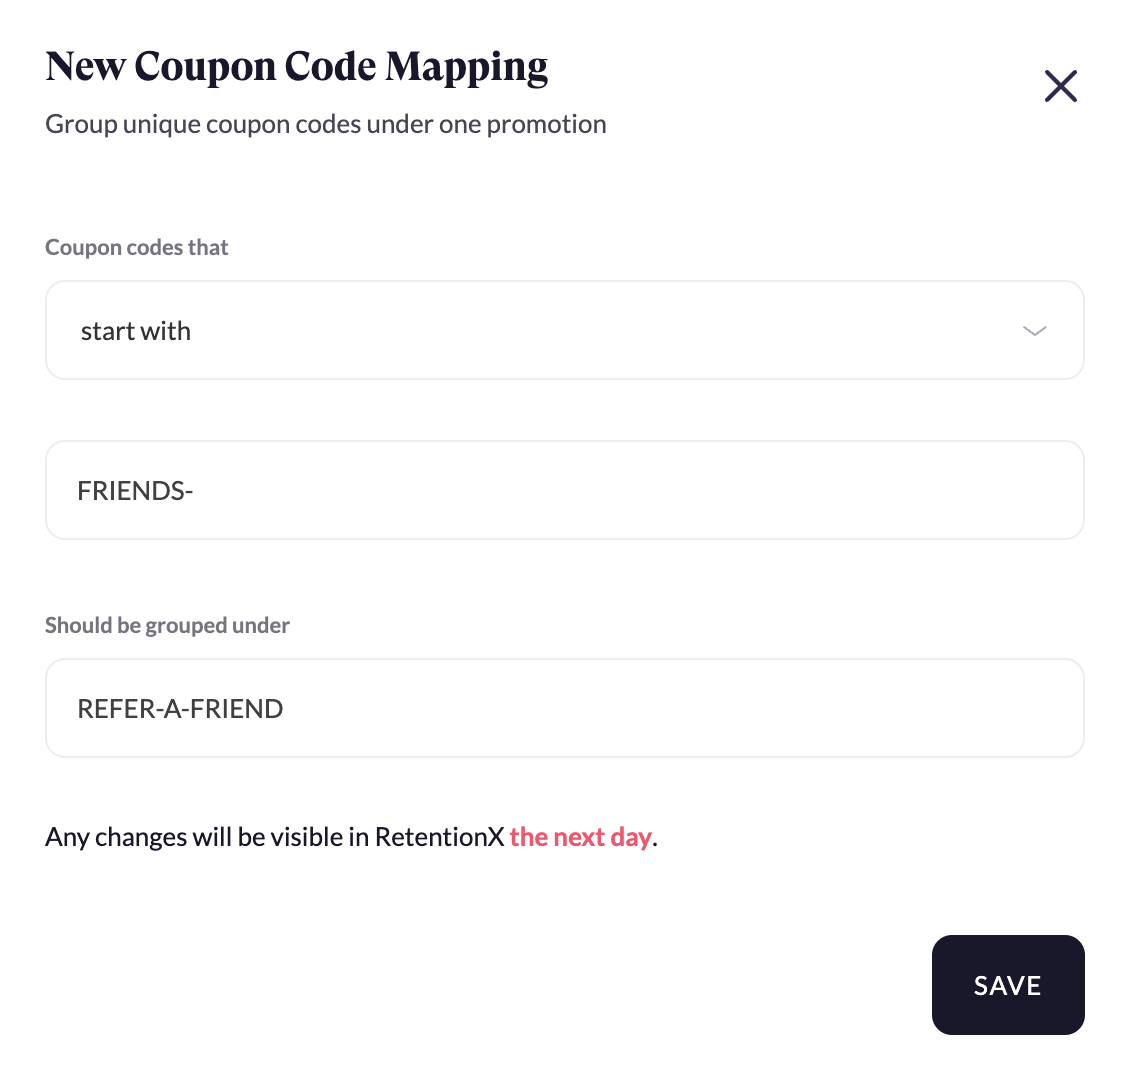The width and height of the screenshot is (1128, 1076).
Task: Change 'start with' to a different matching rule
Action: [x=564, y=330]
